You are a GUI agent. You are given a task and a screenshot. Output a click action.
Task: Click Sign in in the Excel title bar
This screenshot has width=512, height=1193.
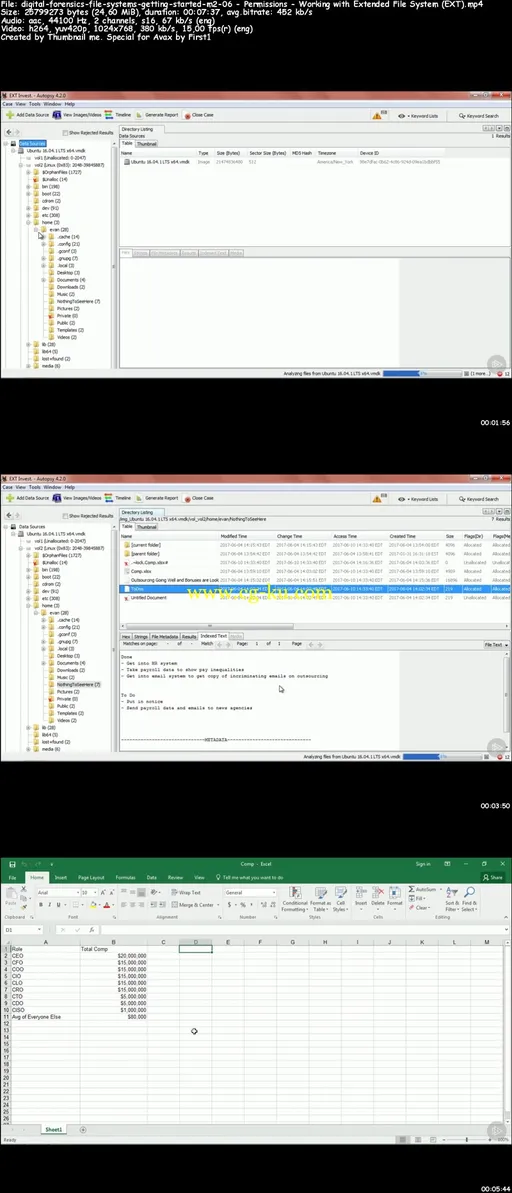[x=423, y=864]
